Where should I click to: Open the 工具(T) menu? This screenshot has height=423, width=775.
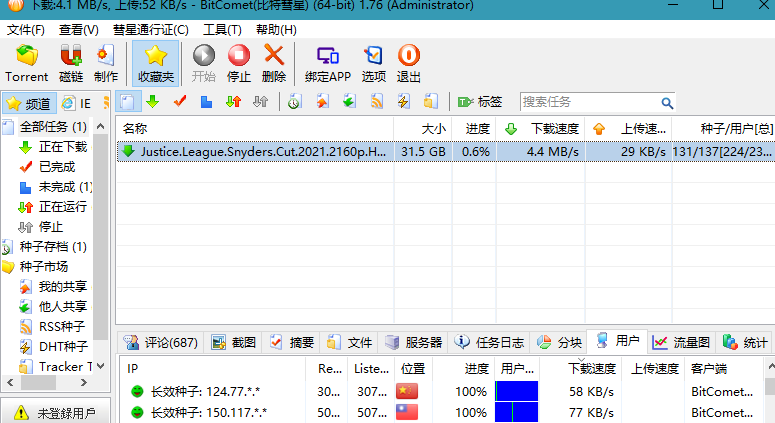coord(222,30)
